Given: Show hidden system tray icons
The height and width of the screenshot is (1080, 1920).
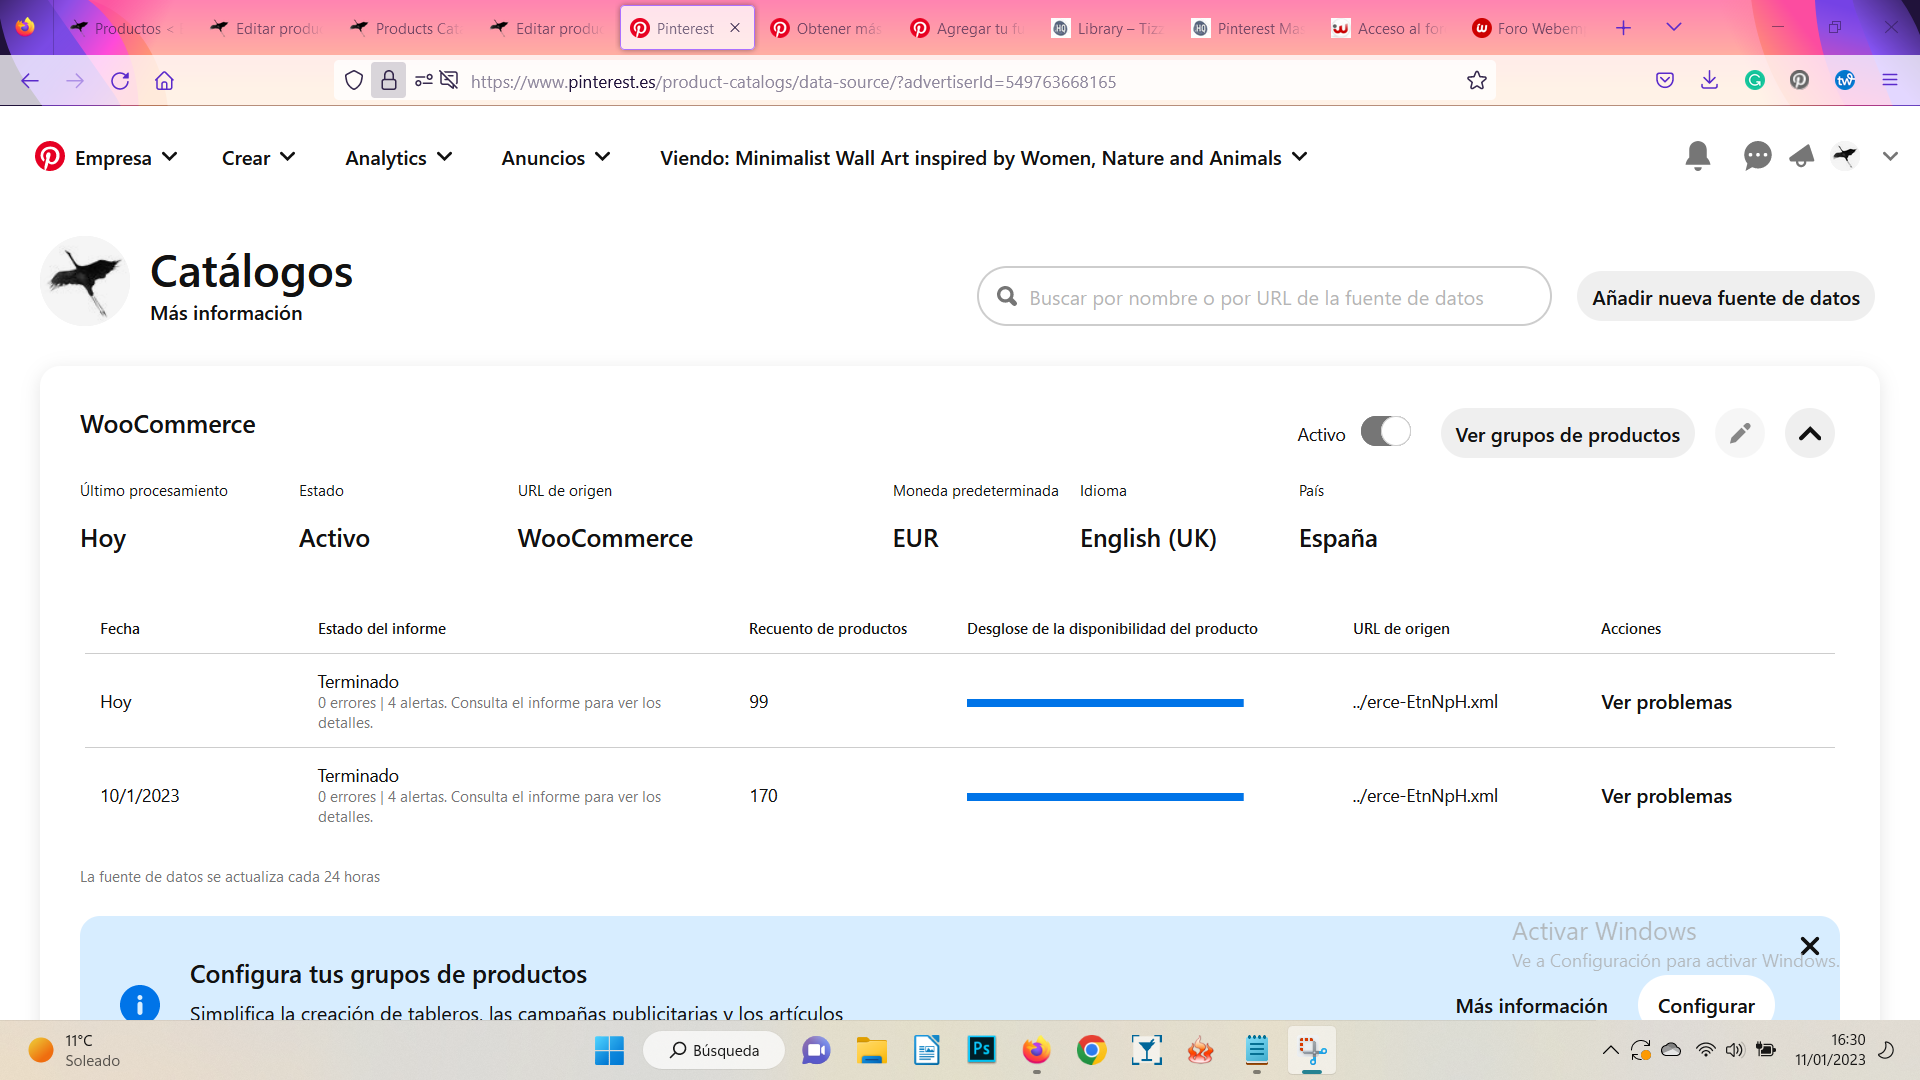Looking at the screenshot, I should tap(1610, 1050).
